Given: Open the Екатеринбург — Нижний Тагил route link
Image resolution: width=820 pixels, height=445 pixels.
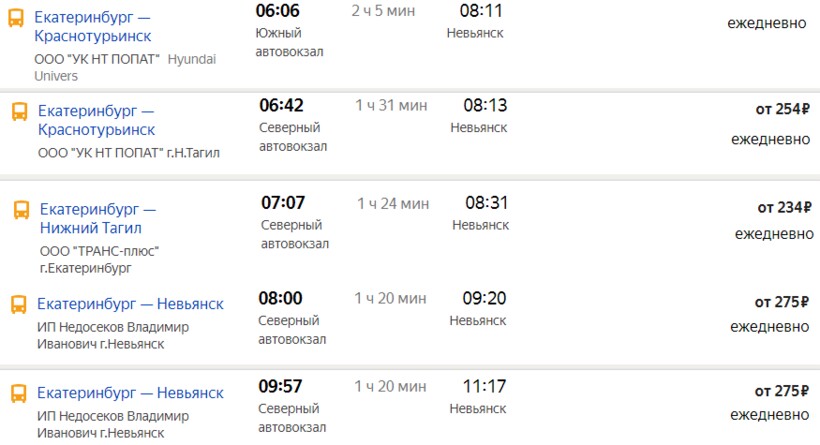Looking at the screenshot, I should [x=97, y=219].
